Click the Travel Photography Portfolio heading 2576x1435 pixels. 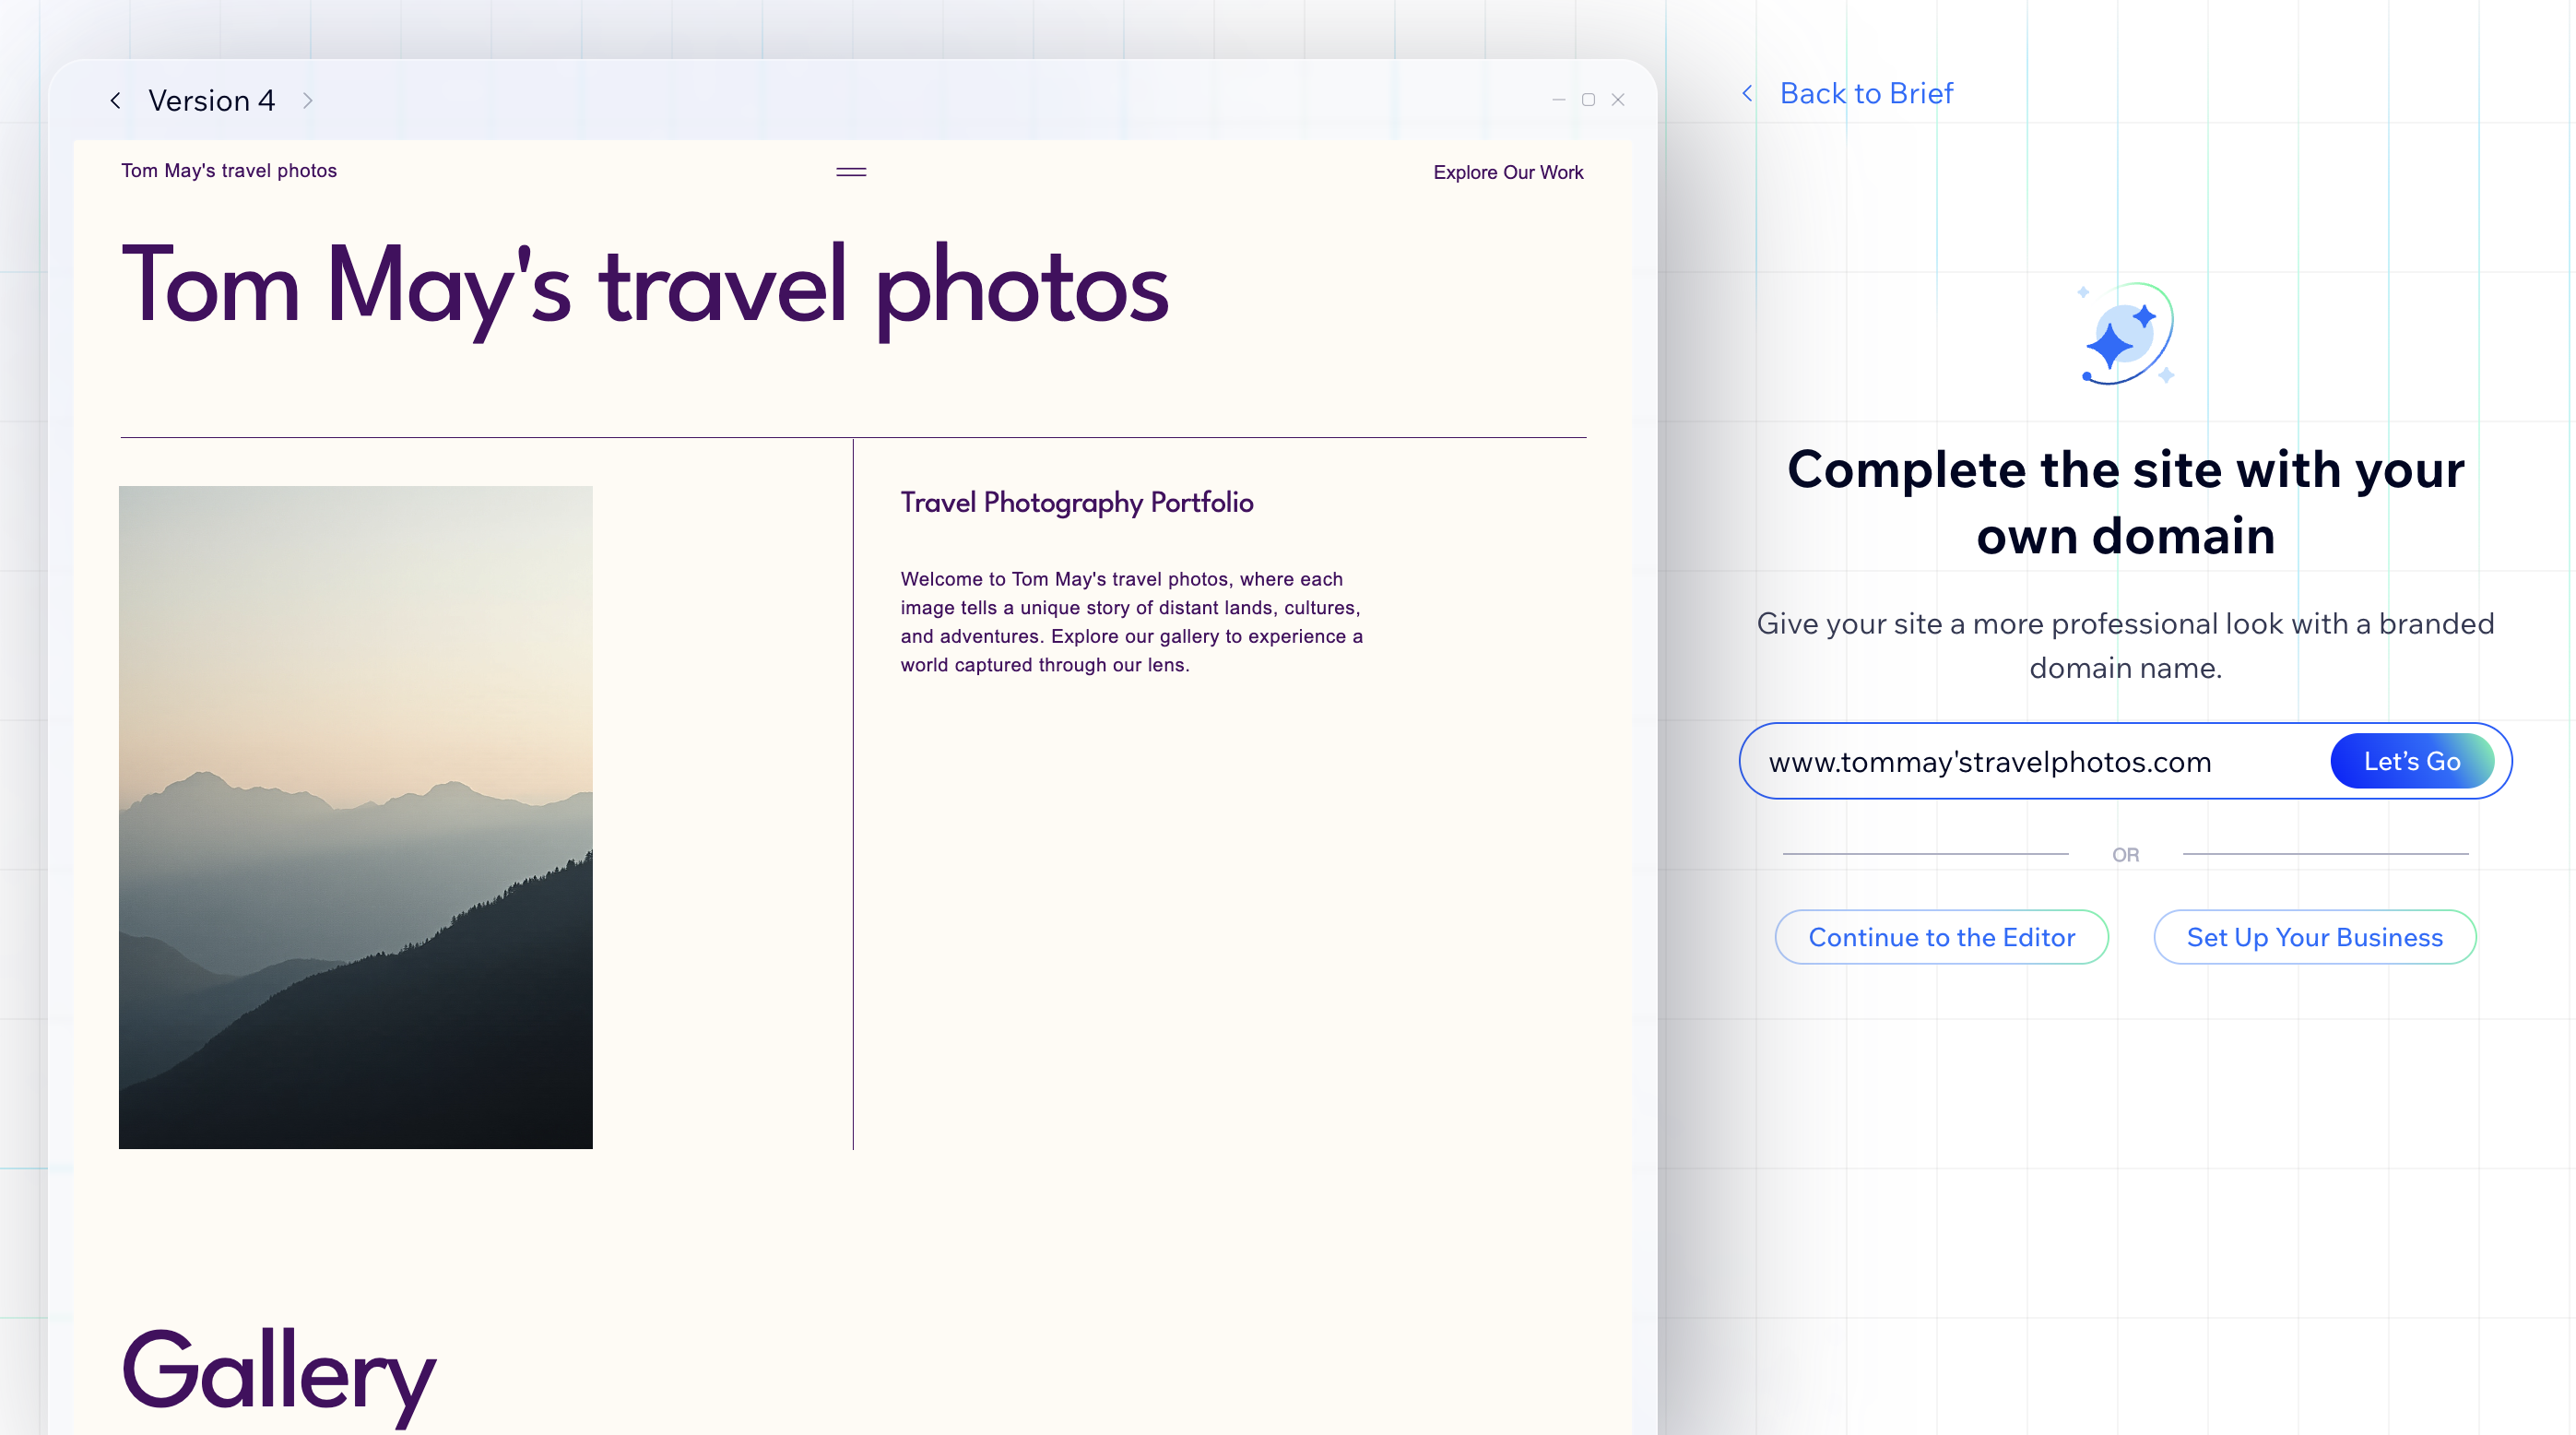[x=1077, y=503]
